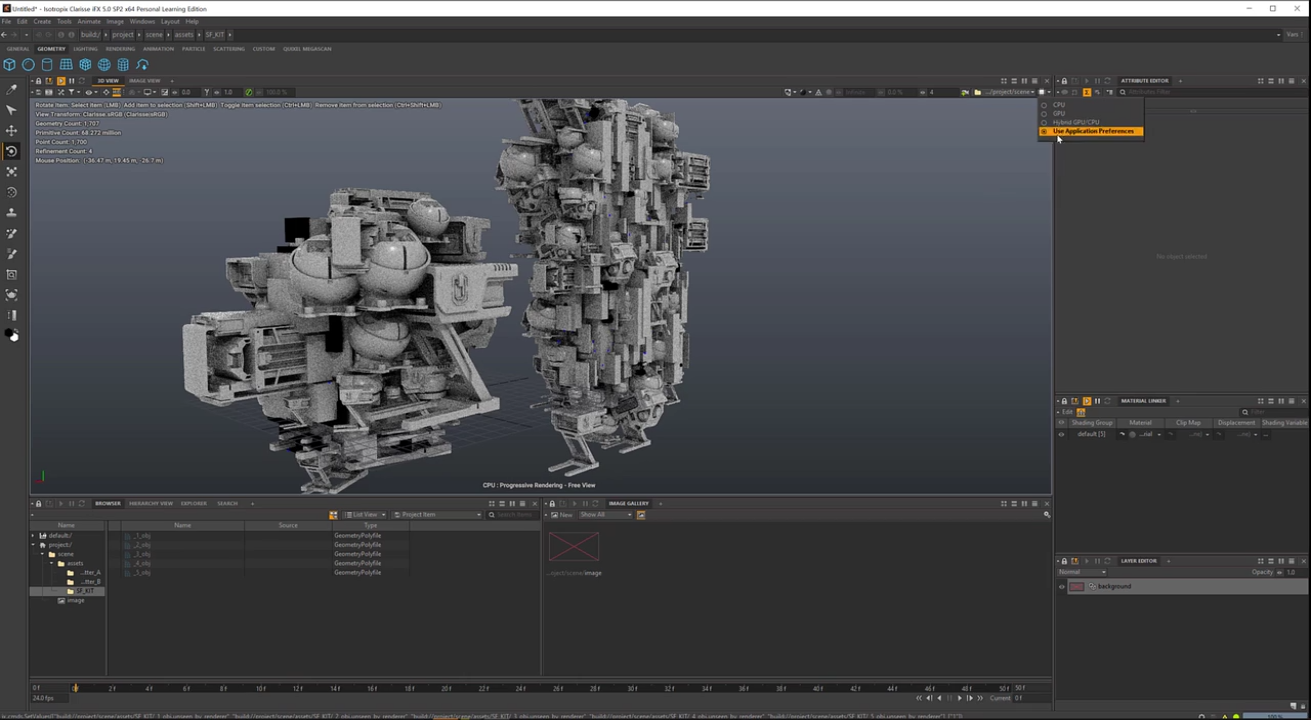1311x720 pixels.
Task: Click the timeline current frame marker
Action: pos(75,687)
